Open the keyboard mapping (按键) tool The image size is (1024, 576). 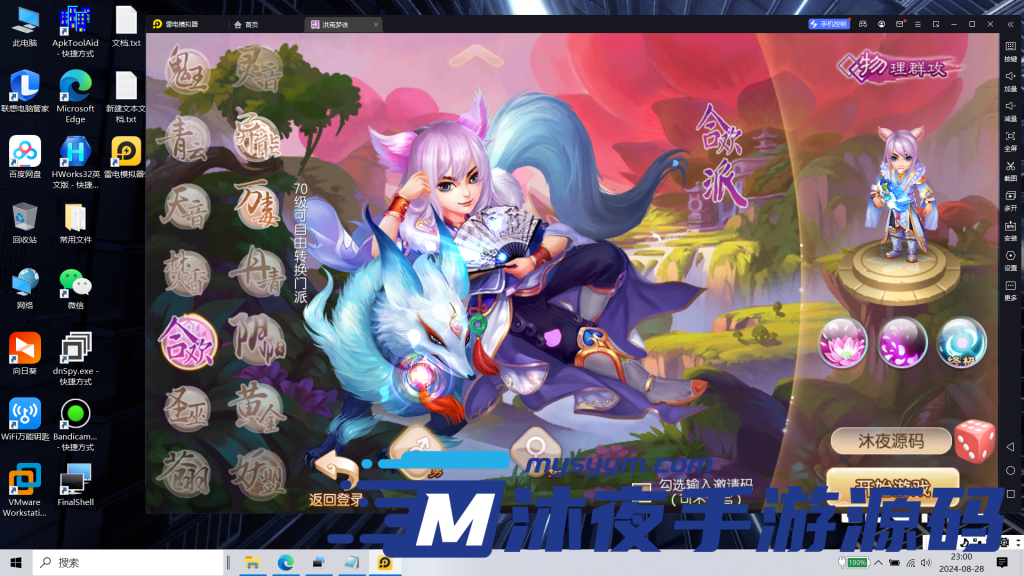click(1010, 50)
